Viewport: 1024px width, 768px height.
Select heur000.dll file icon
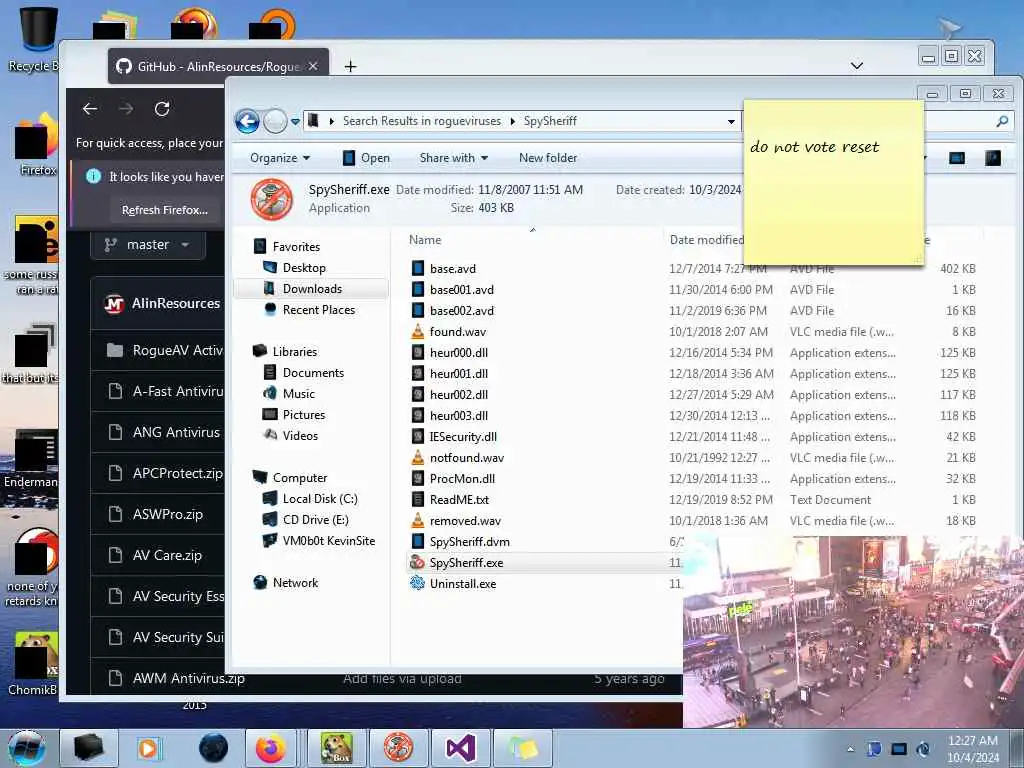[x=418, y=353]
